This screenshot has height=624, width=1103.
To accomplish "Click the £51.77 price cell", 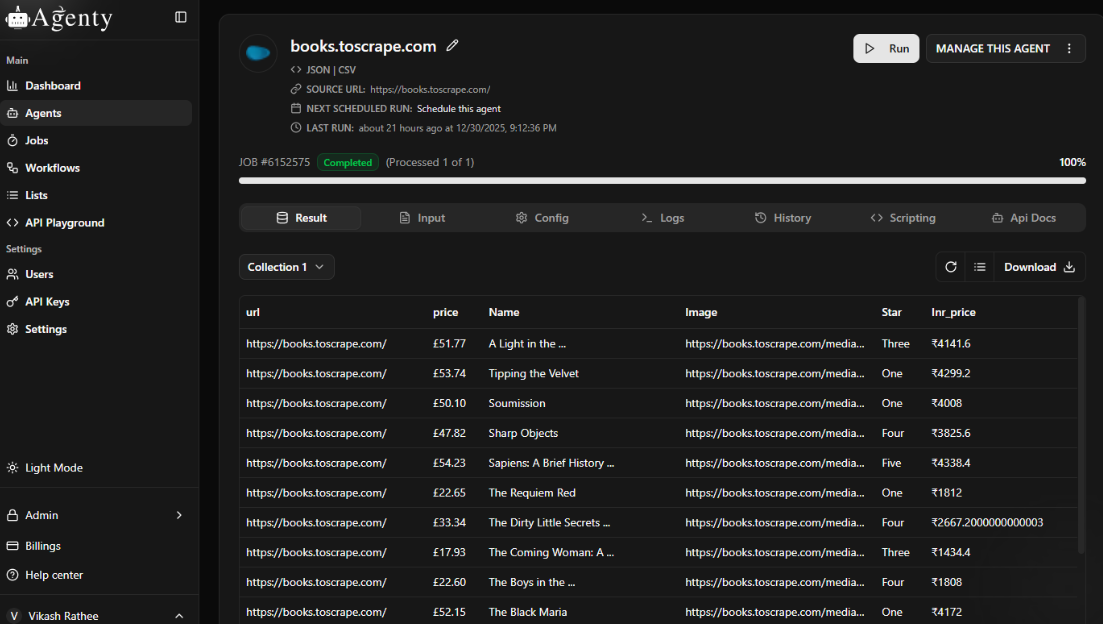I will (449, 344).
